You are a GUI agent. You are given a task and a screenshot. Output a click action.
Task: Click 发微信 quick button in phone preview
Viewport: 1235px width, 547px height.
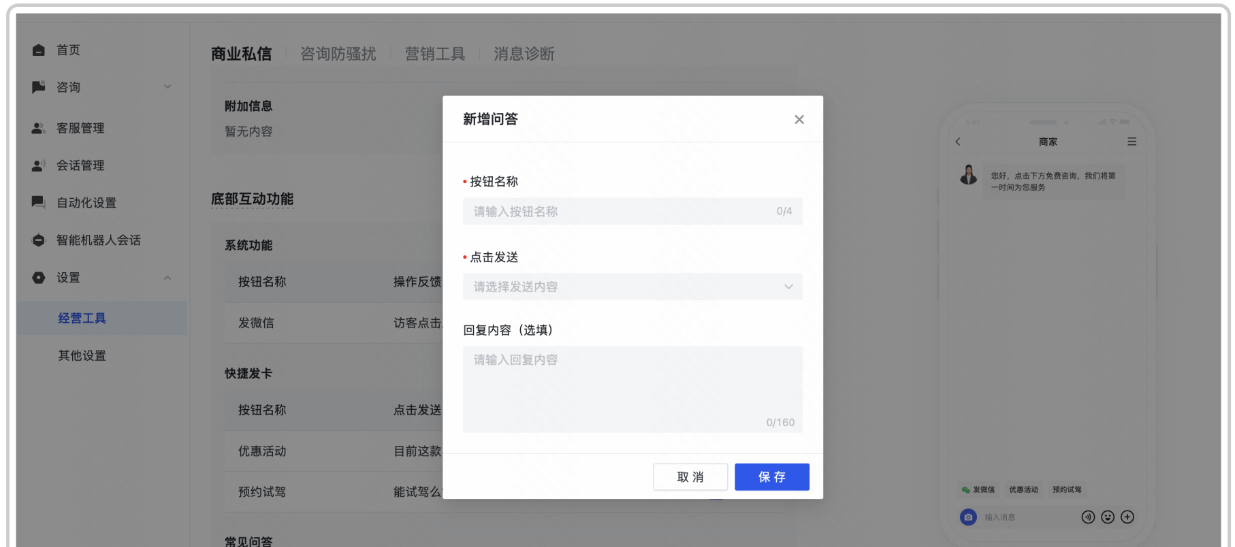pyautogui.click(x=978, y=490)
